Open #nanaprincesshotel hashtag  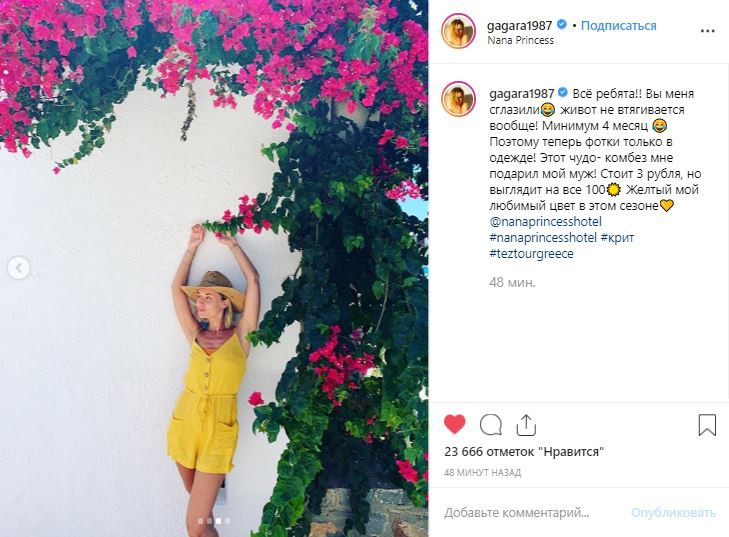[x=543, y=238]
